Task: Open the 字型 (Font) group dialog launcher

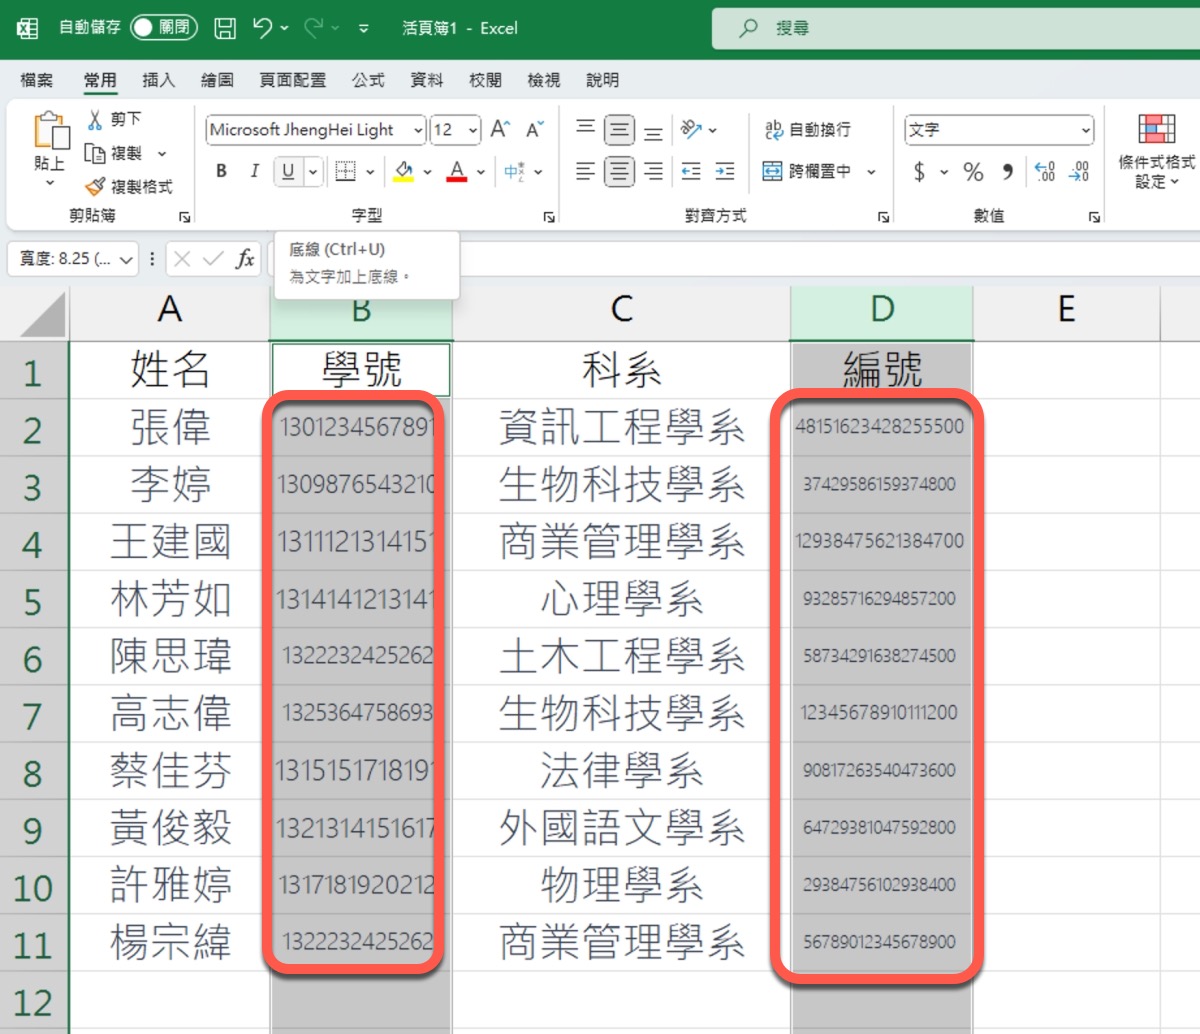Action: point(549,217)
